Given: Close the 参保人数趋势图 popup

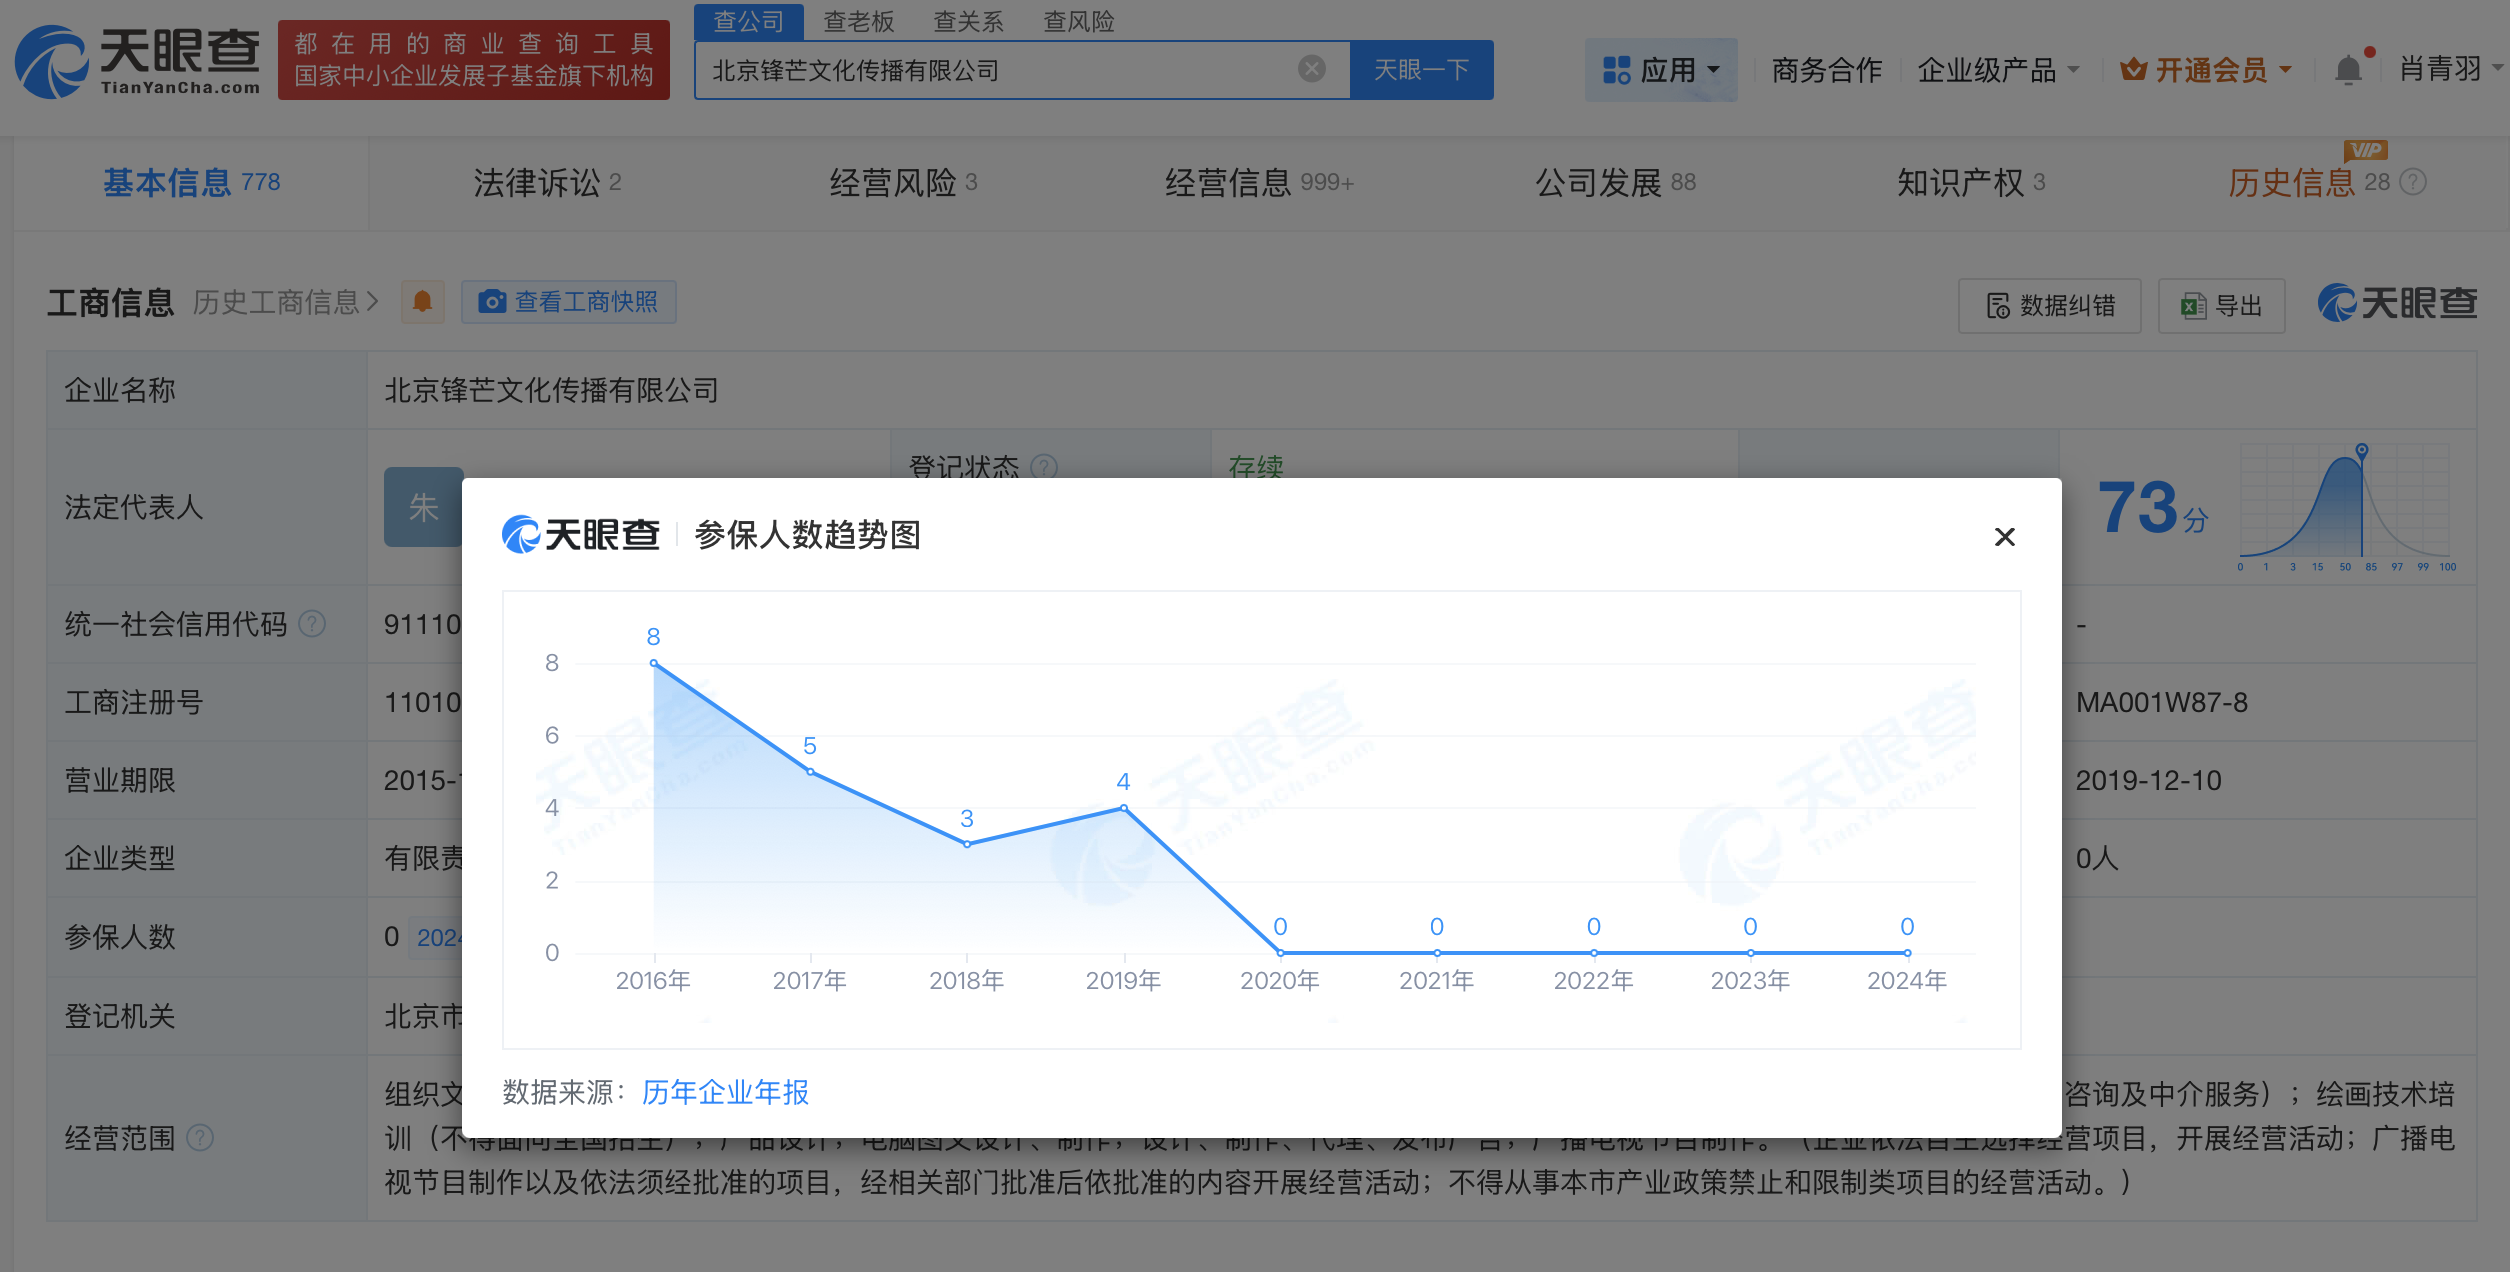Looking at the screenshot, I should pyautogui.click(x=2004, y=537).
